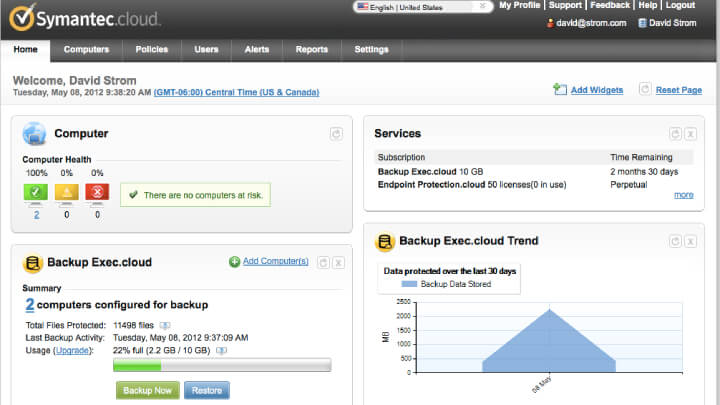Screen dimensions: 720x405
Task: Click the Upgrade usage link
Action: pos(72,350)
